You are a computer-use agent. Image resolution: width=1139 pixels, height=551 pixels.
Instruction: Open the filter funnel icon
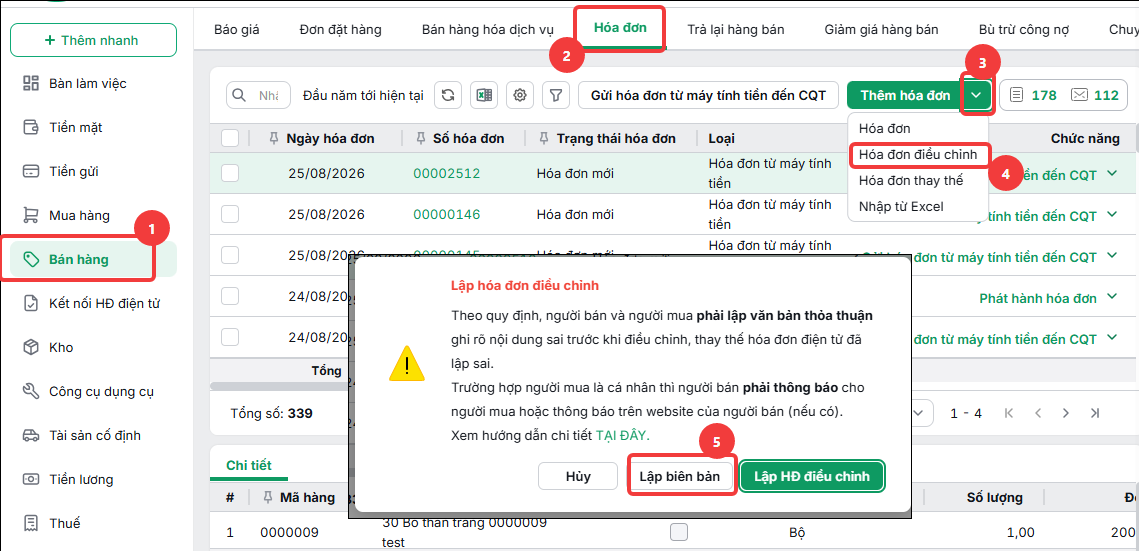click(556, 95)
